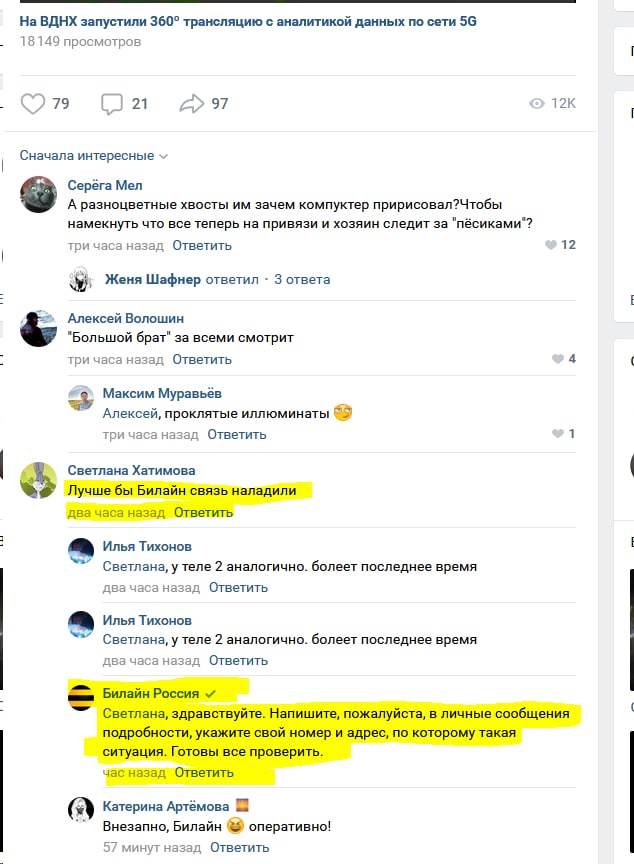Reply to the Билайн Россия comment
Screen dimensions: 634x864
coord(204,773)
